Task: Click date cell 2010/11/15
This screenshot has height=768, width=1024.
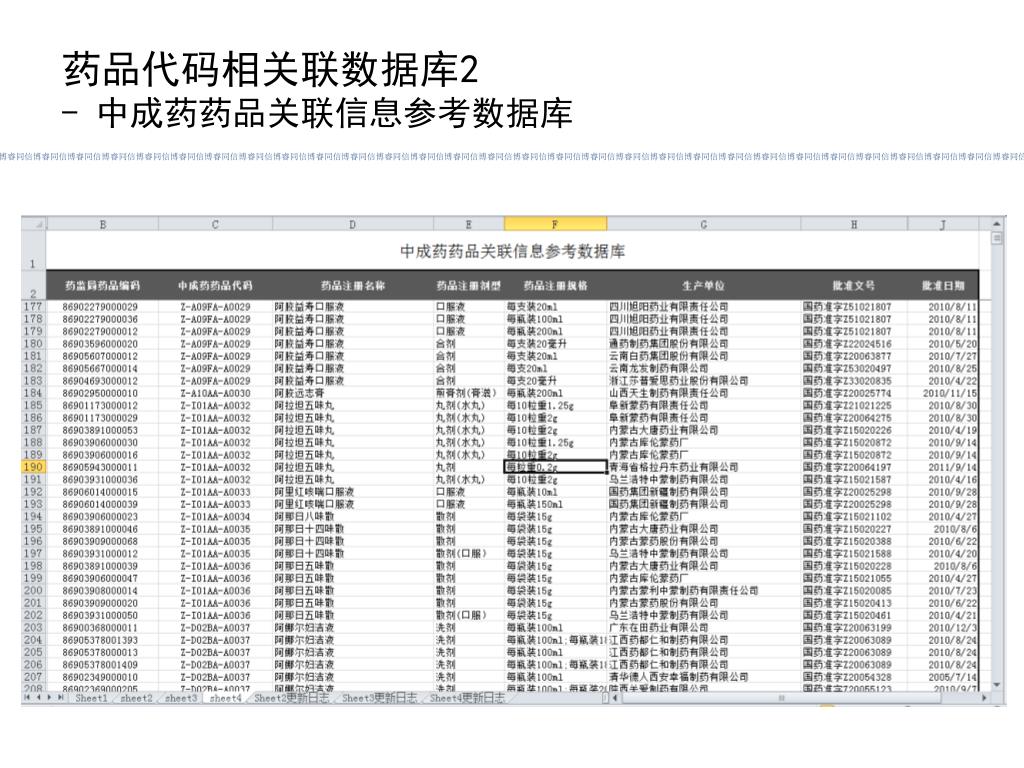Action: (943, 393)
